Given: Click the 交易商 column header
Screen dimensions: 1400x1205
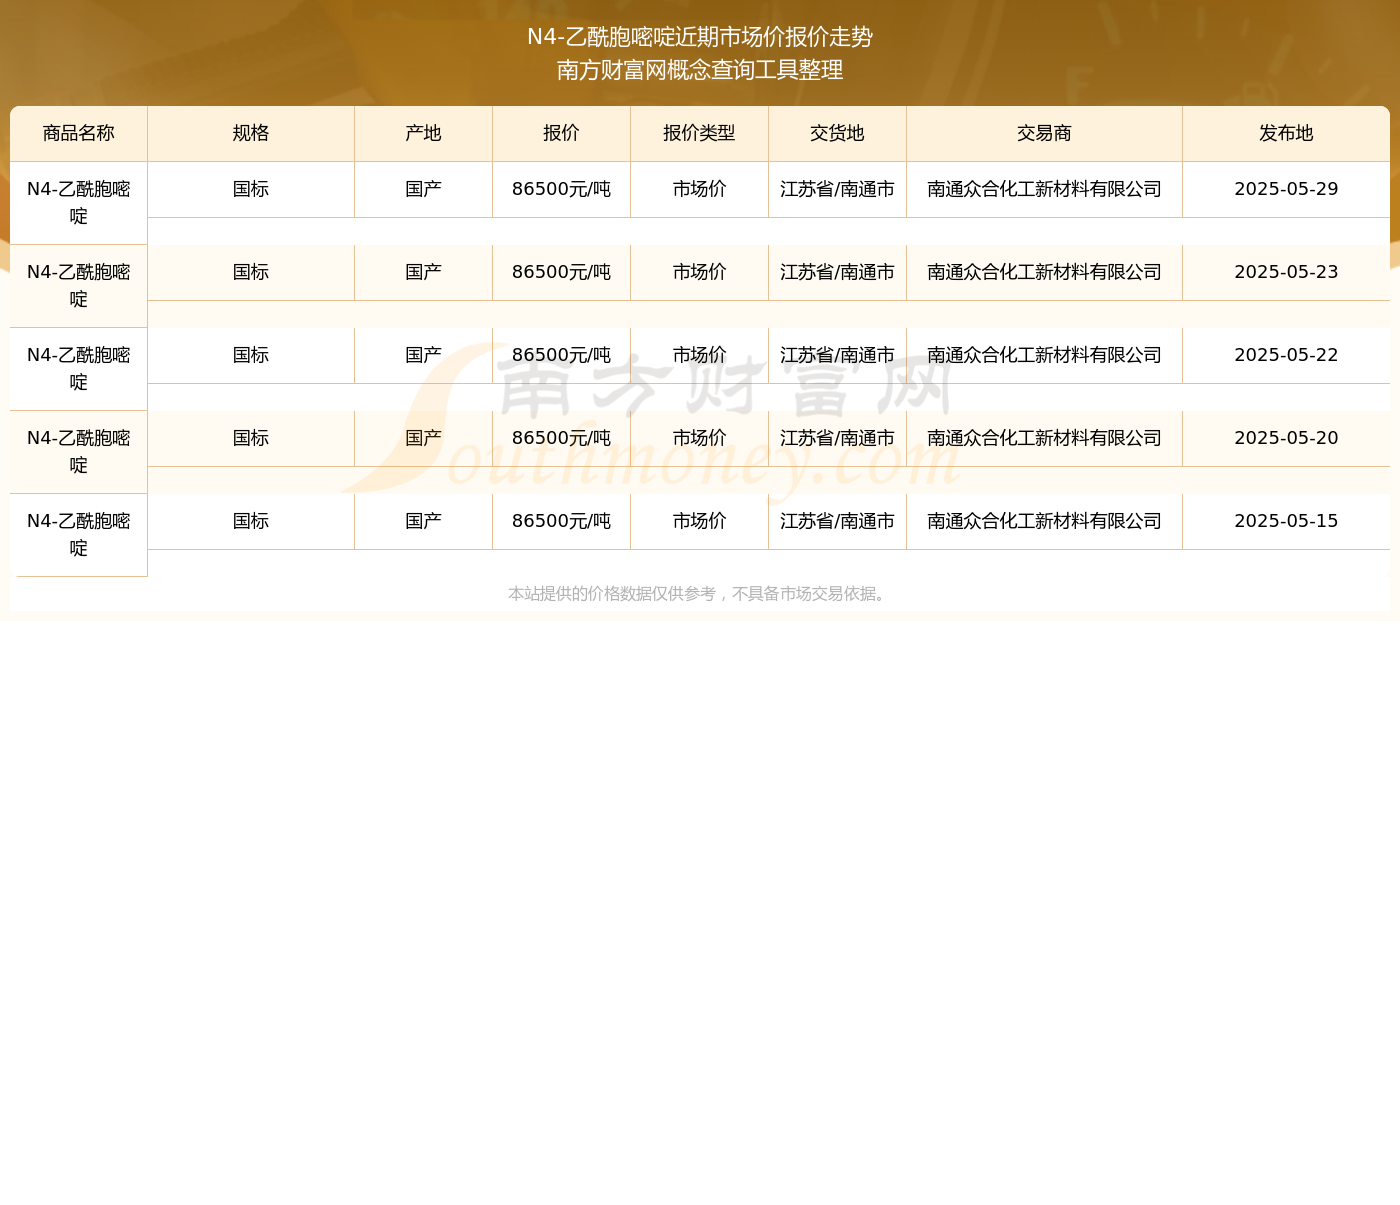Looking at the screenshot, I should point(1045,134).
